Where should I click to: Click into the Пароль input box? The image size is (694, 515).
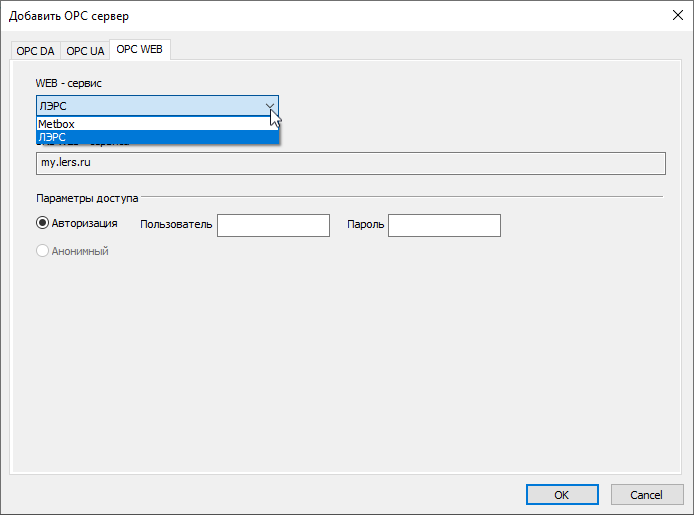[x=444, y=225]
